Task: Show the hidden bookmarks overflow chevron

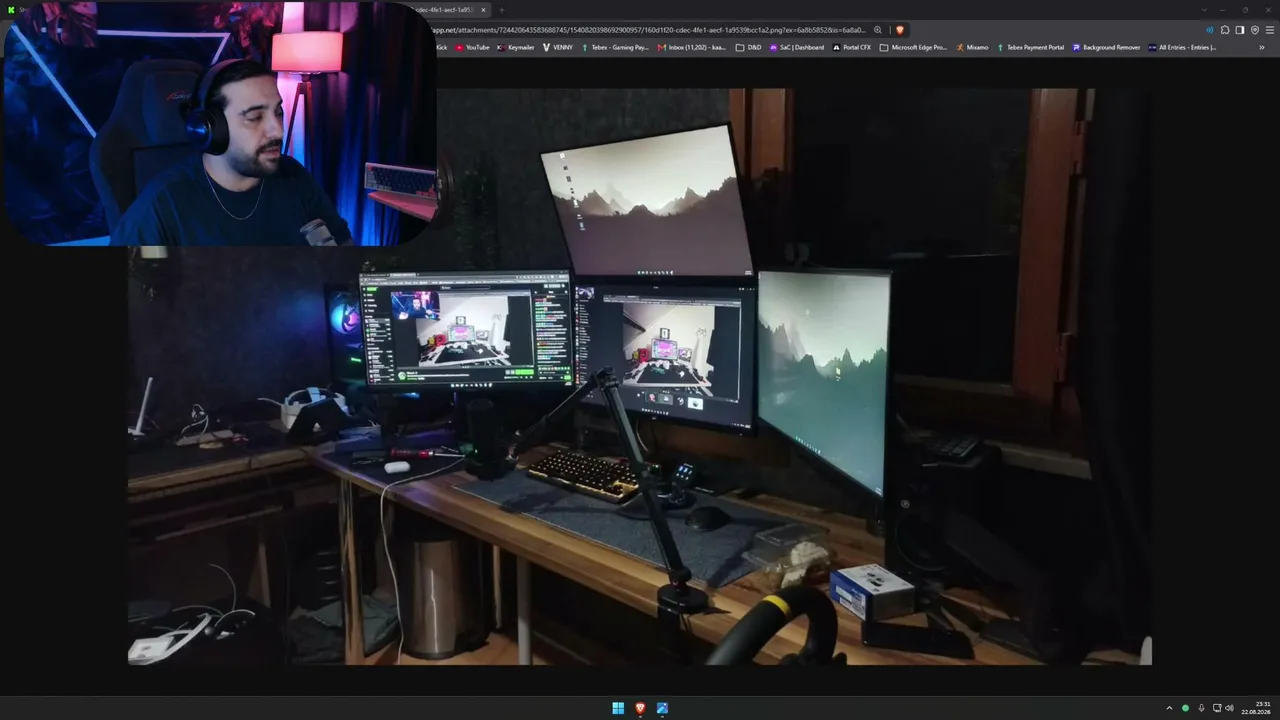Action: [1261, 47]
